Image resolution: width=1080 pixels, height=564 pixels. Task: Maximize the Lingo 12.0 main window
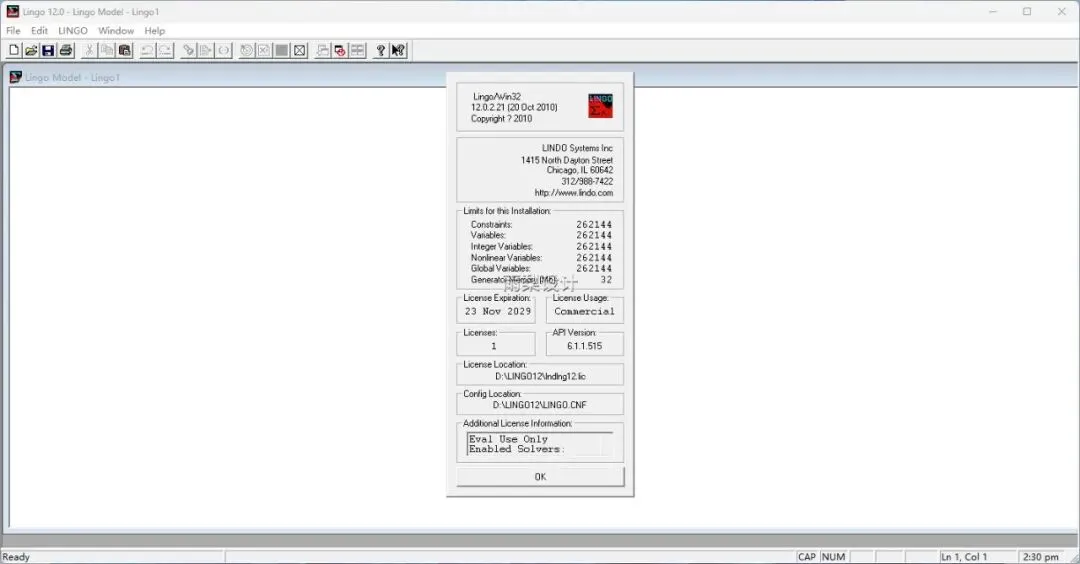(x=1027, y=11)
